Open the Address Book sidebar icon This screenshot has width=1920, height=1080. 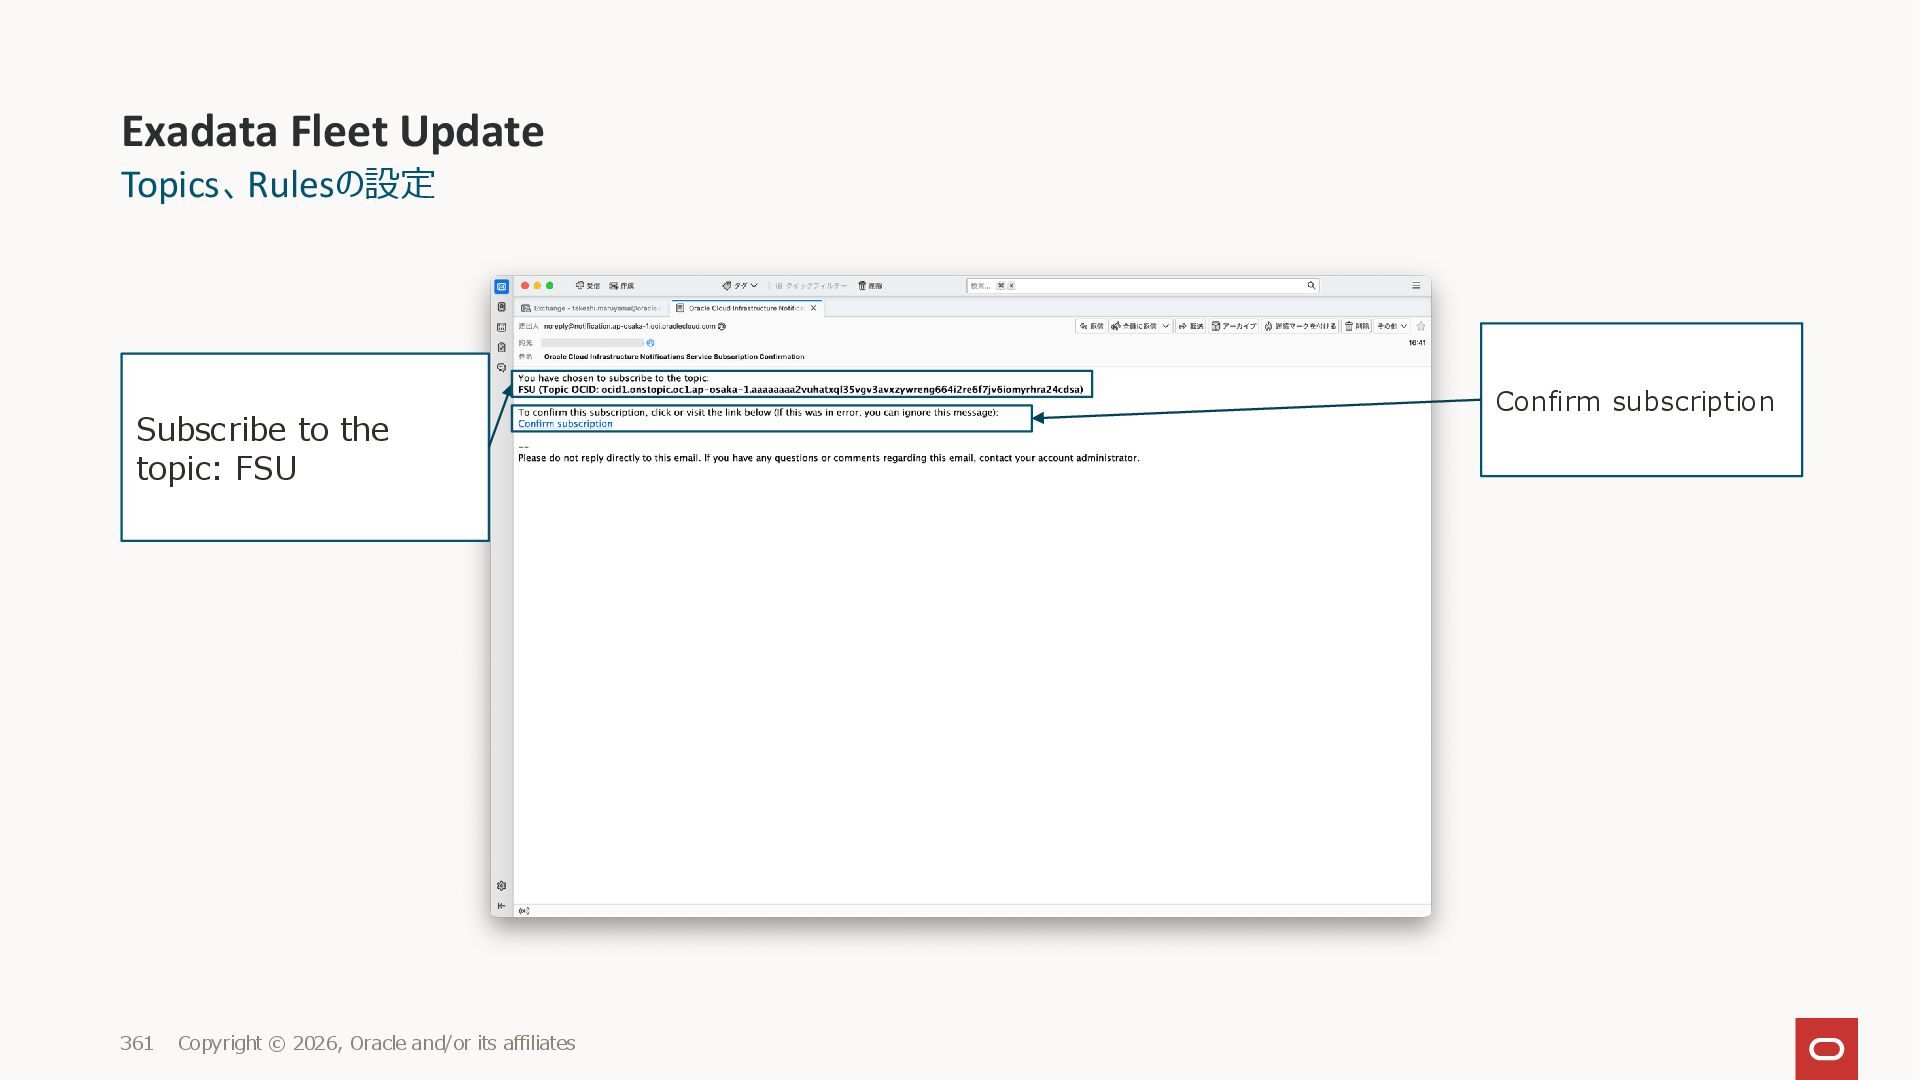point(501,307)
